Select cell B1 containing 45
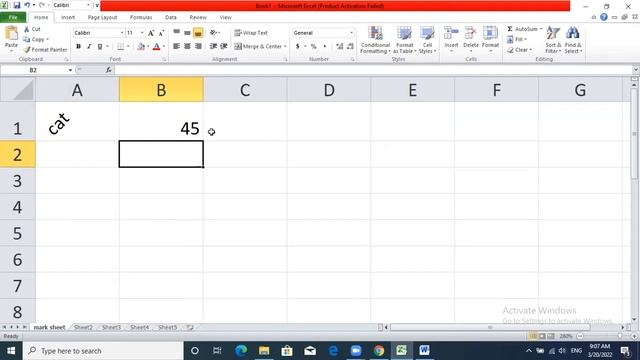640x360 pixels. [161, 122]
